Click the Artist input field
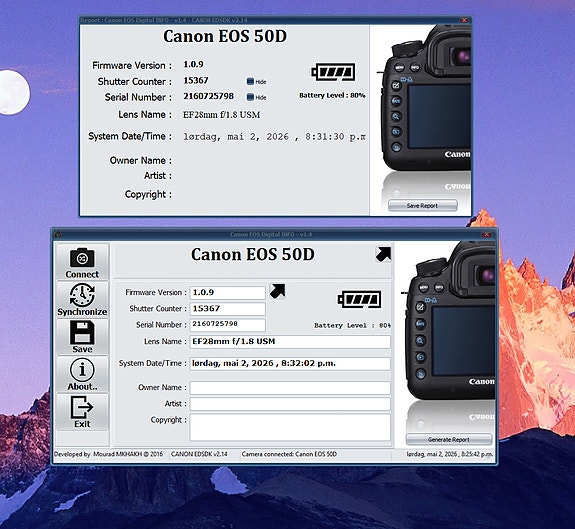Screen dimensions: 575x529 [x=290, y=404]
